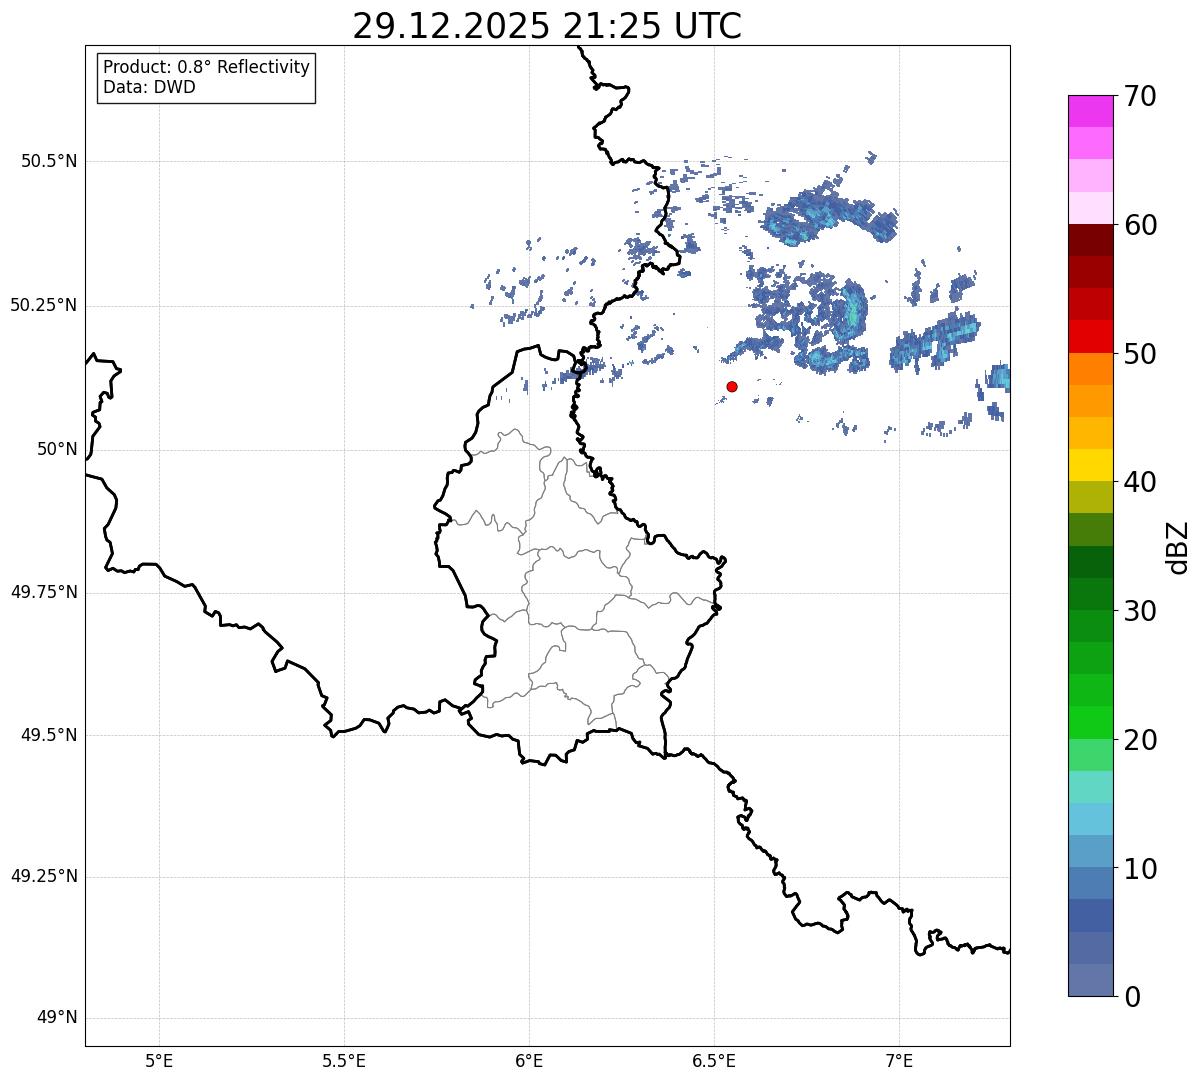Click the 49.5°N latitude label

point(49,735)
